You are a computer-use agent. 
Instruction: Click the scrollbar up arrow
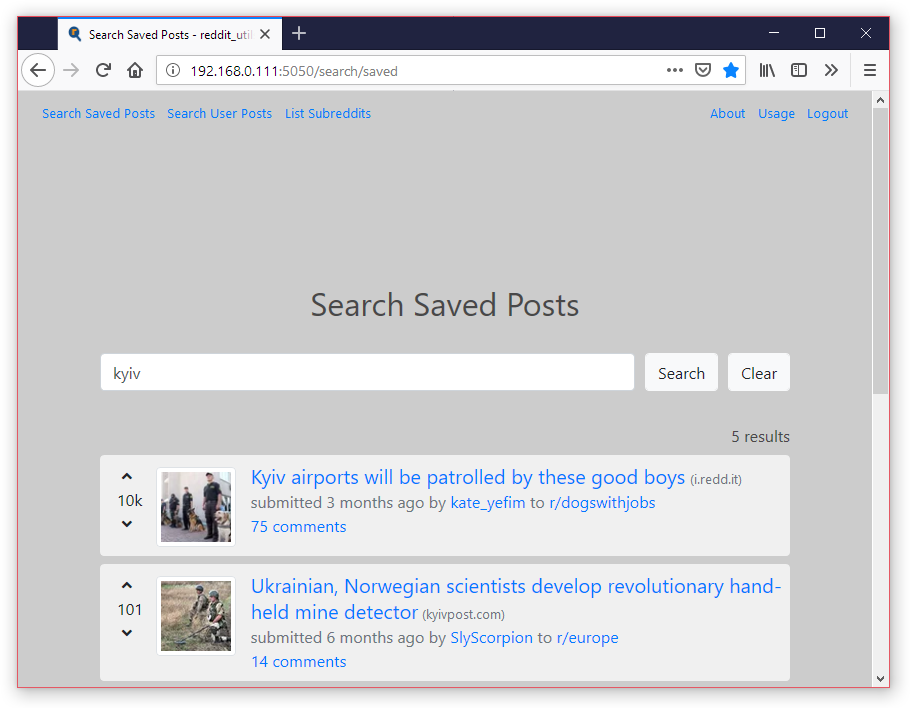[880, 100]
